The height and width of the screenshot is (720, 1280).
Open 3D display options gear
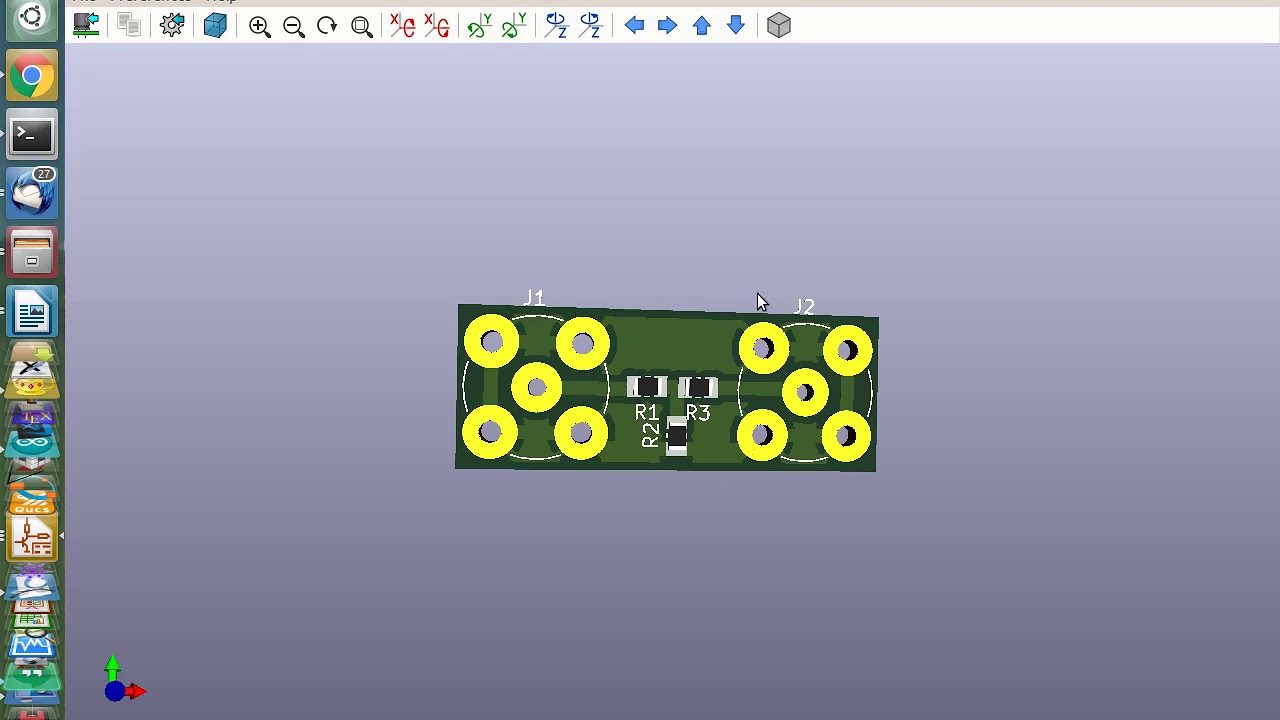pyautogui.click(x=172, y=25)
